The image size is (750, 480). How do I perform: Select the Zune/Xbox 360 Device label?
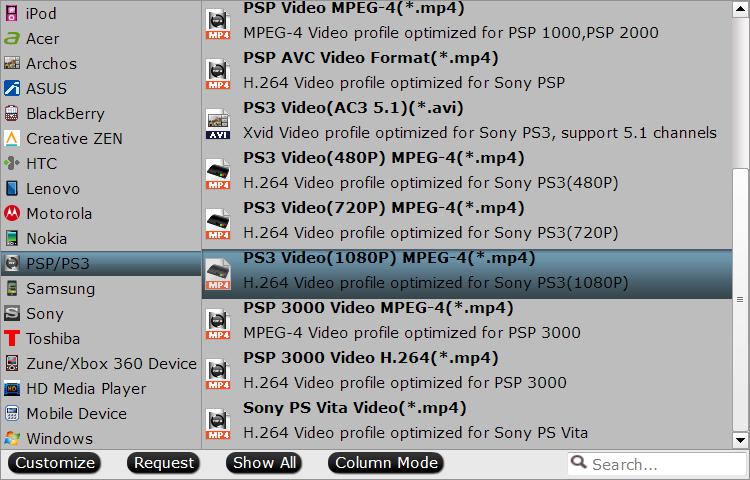111,363
